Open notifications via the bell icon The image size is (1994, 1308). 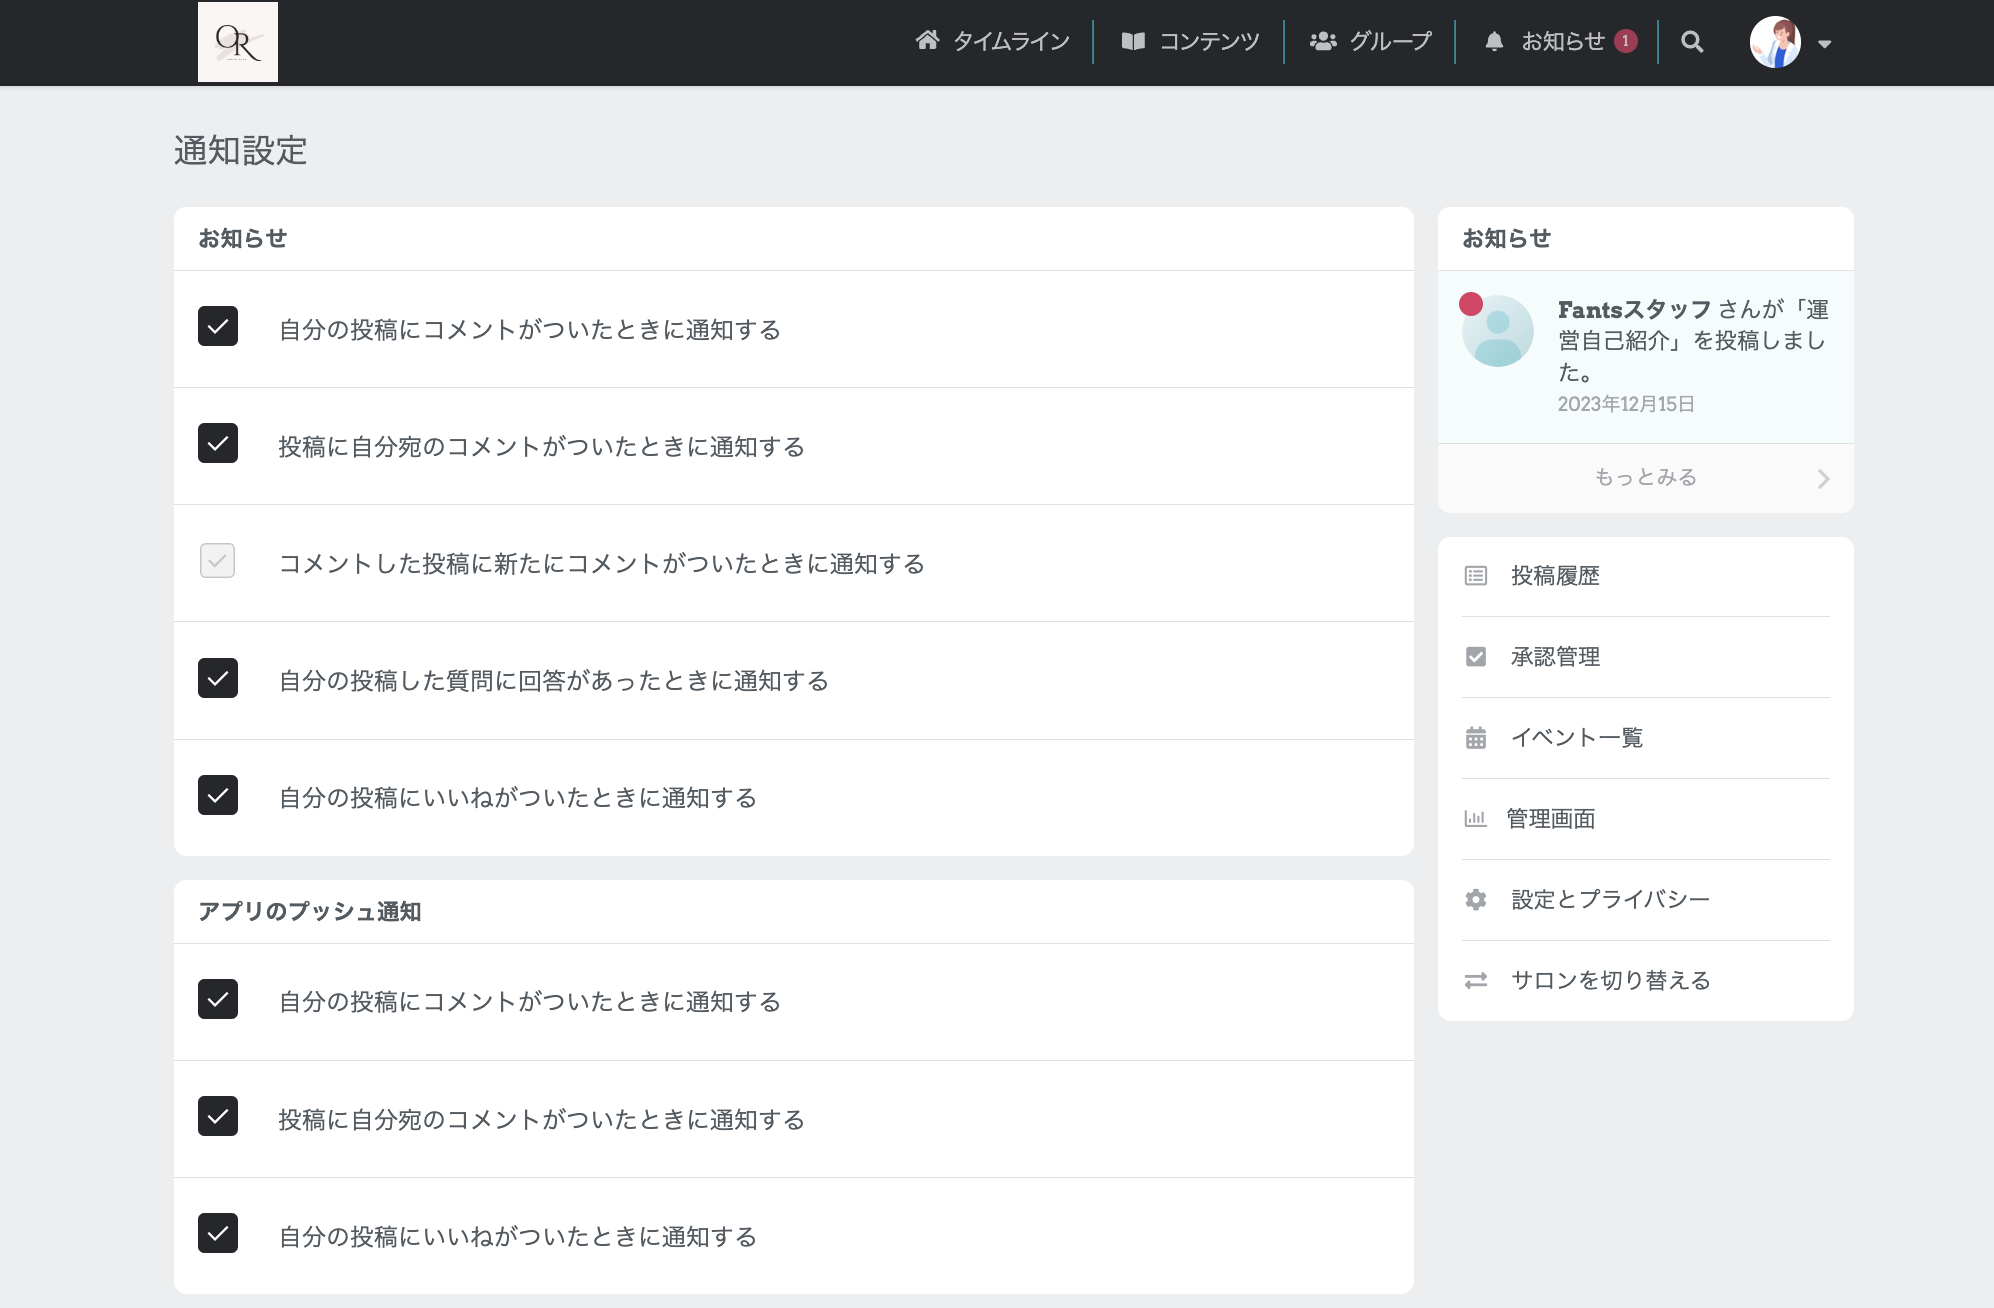click(1494, 41)
